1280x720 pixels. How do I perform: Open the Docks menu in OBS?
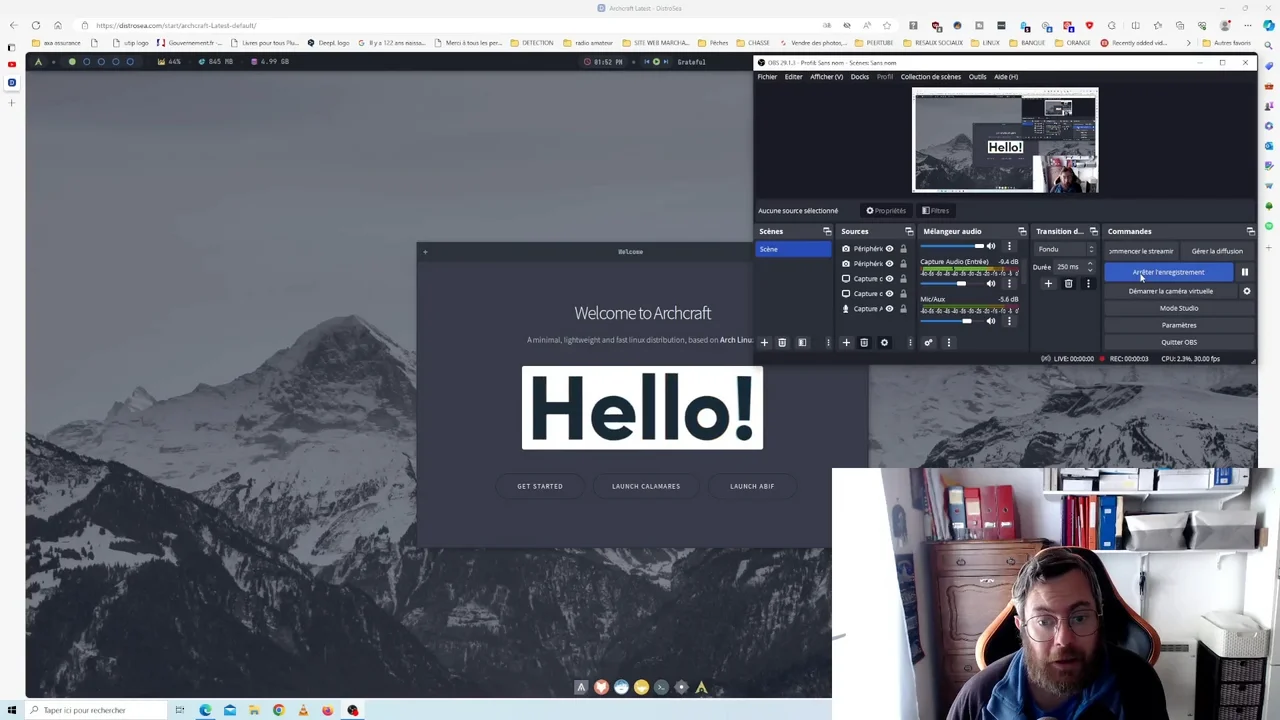(x=860, y=77)
